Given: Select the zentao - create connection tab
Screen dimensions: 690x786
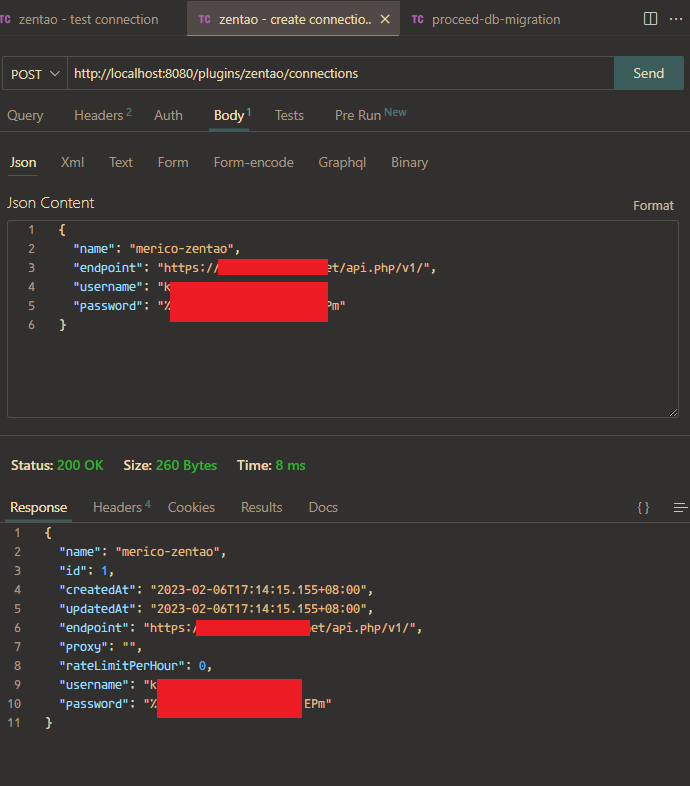Looking at the screenshot, I should [295, 20].
